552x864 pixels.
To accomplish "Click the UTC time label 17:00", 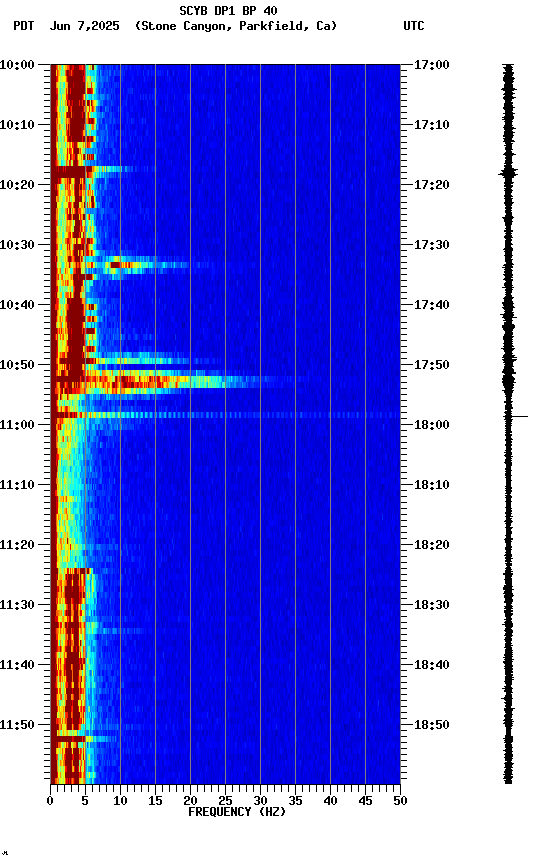I will [x=432, y=65].
